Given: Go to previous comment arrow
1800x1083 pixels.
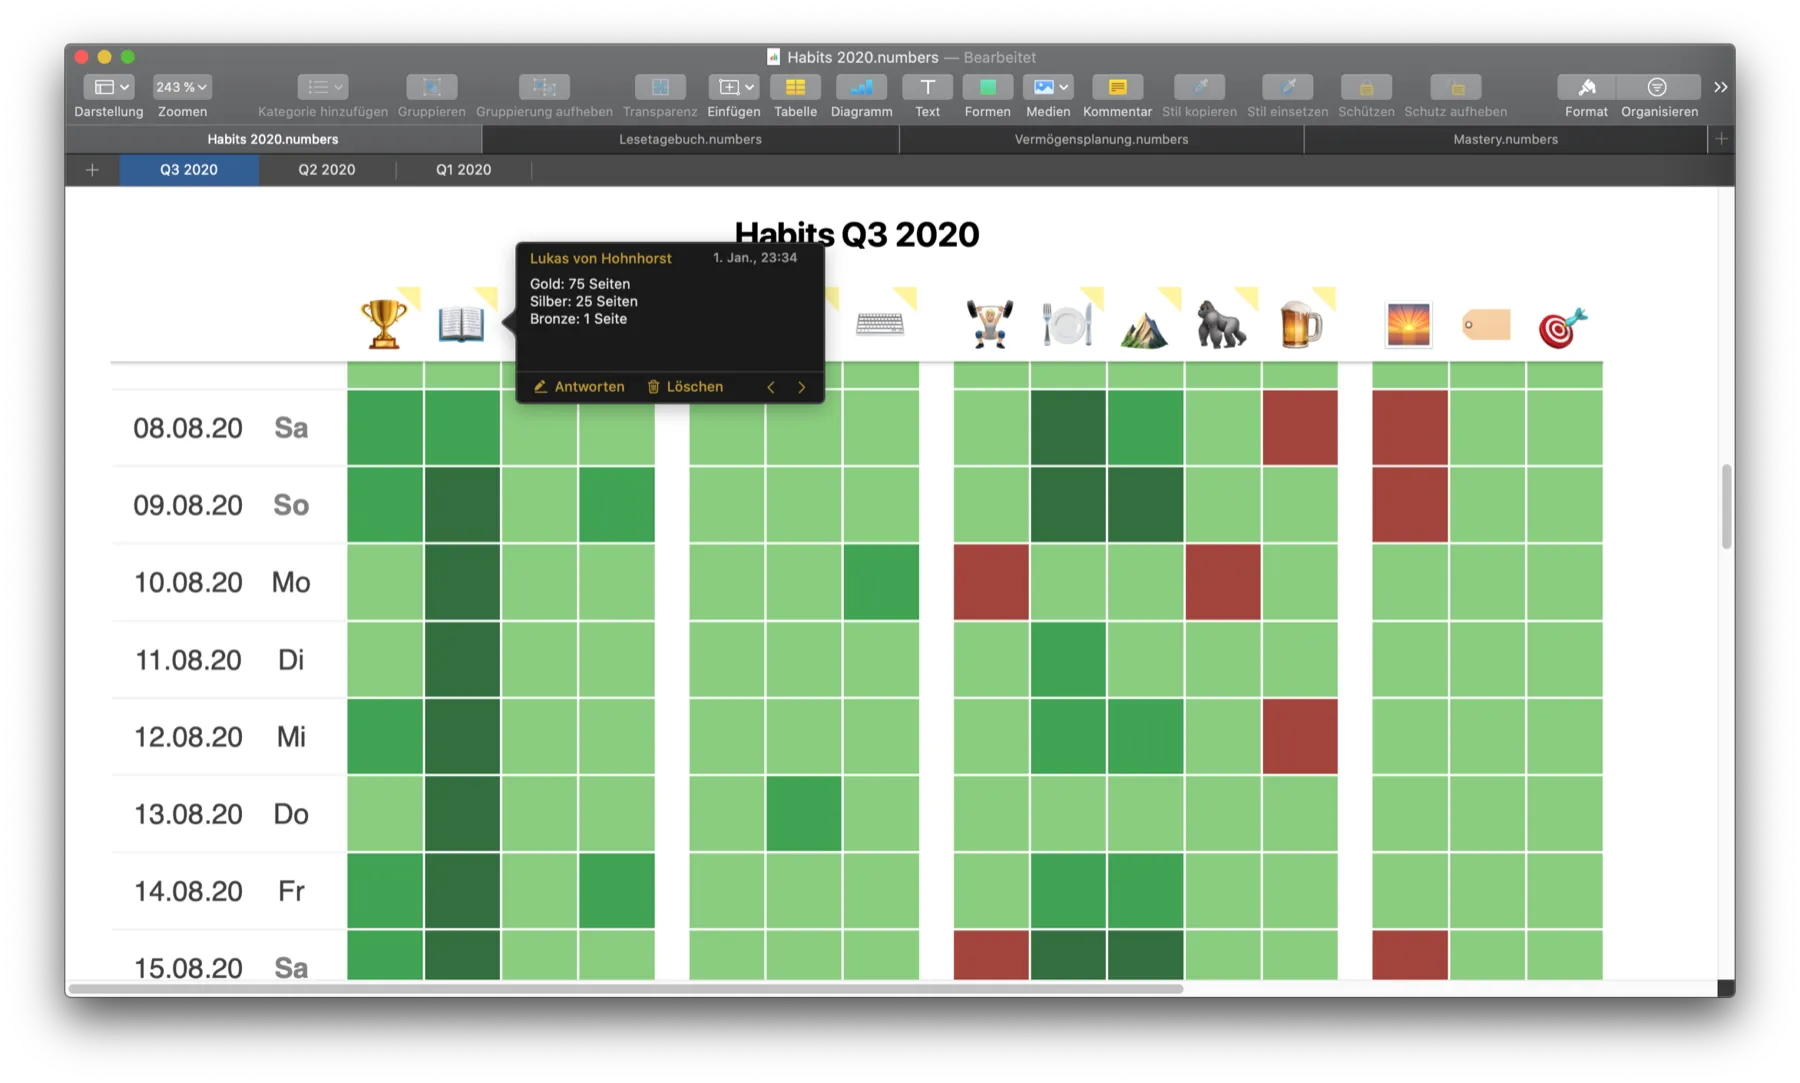Looking at the screenshot, I should point(771,387).
